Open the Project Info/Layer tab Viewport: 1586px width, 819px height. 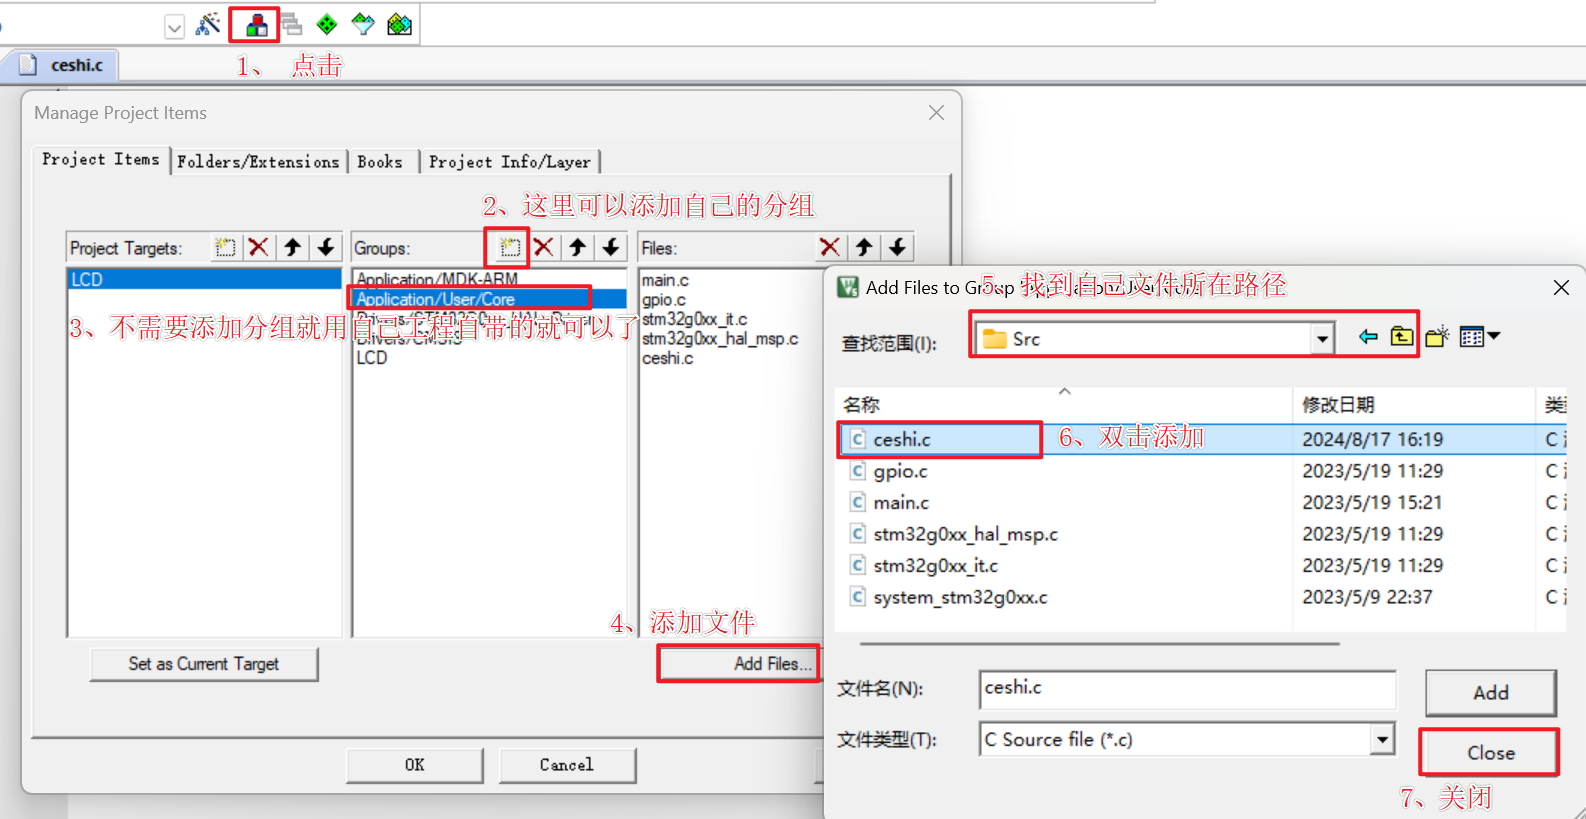pyautogui.click(x=510, y=162)
